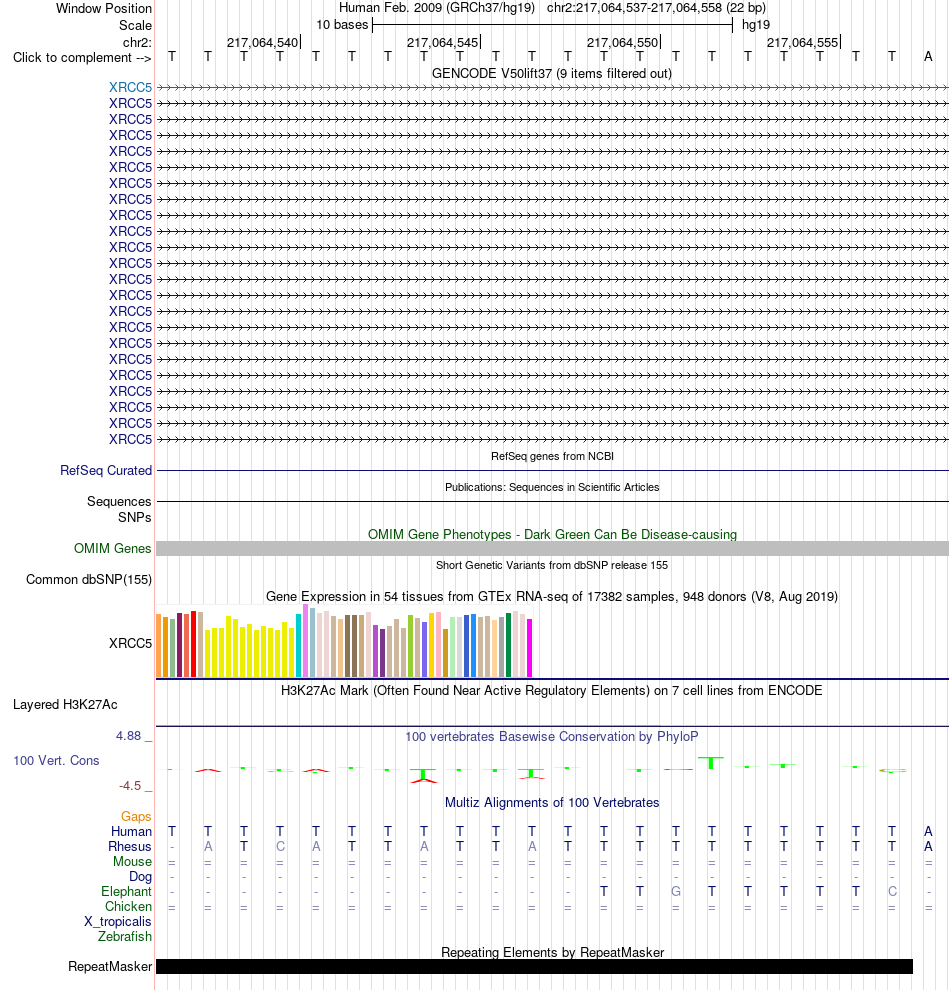The width and height of the screenshot is (950, 990).
Task: Click the gray OMIM Genes item bar
Action: 552,548
